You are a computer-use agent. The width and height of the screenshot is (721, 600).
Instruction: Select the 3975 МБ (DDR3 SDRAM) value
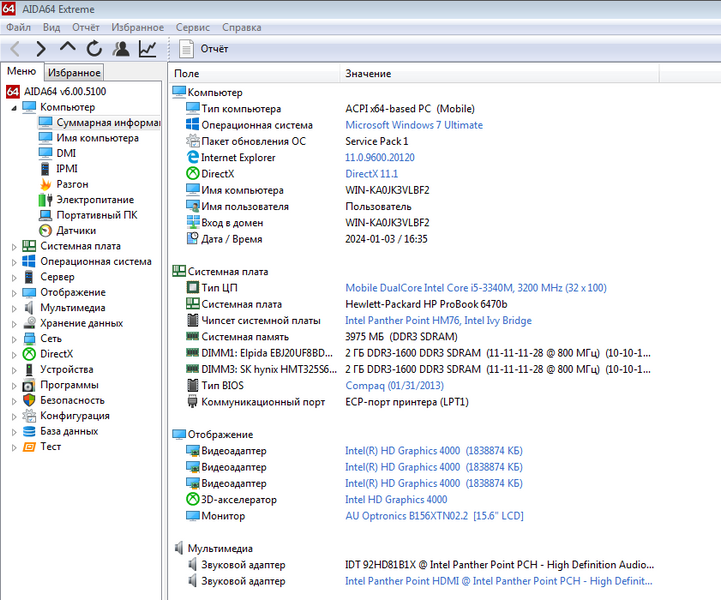pos(401,337)
